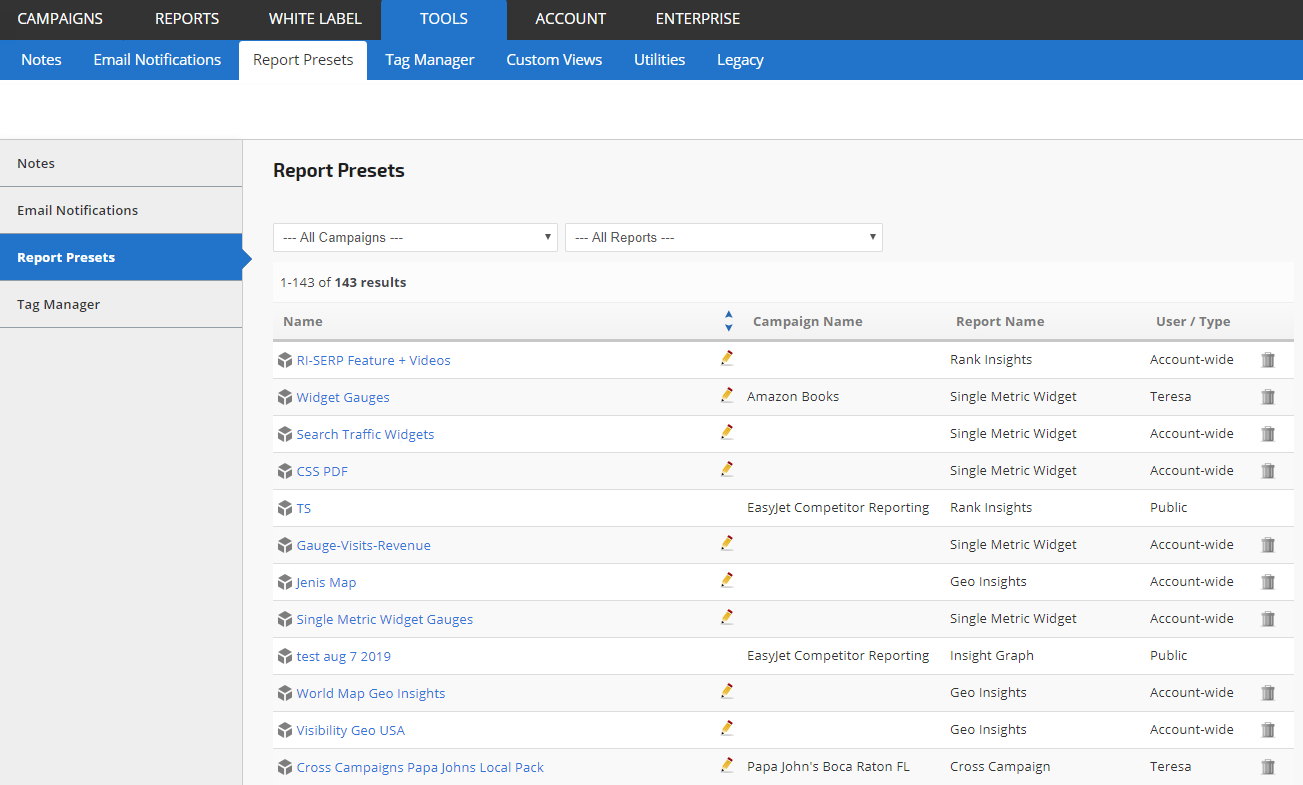Click the pencil edit icon for Widget Gauges
This screenshot has height=785, width=1303.
click(x=727, y=395)
